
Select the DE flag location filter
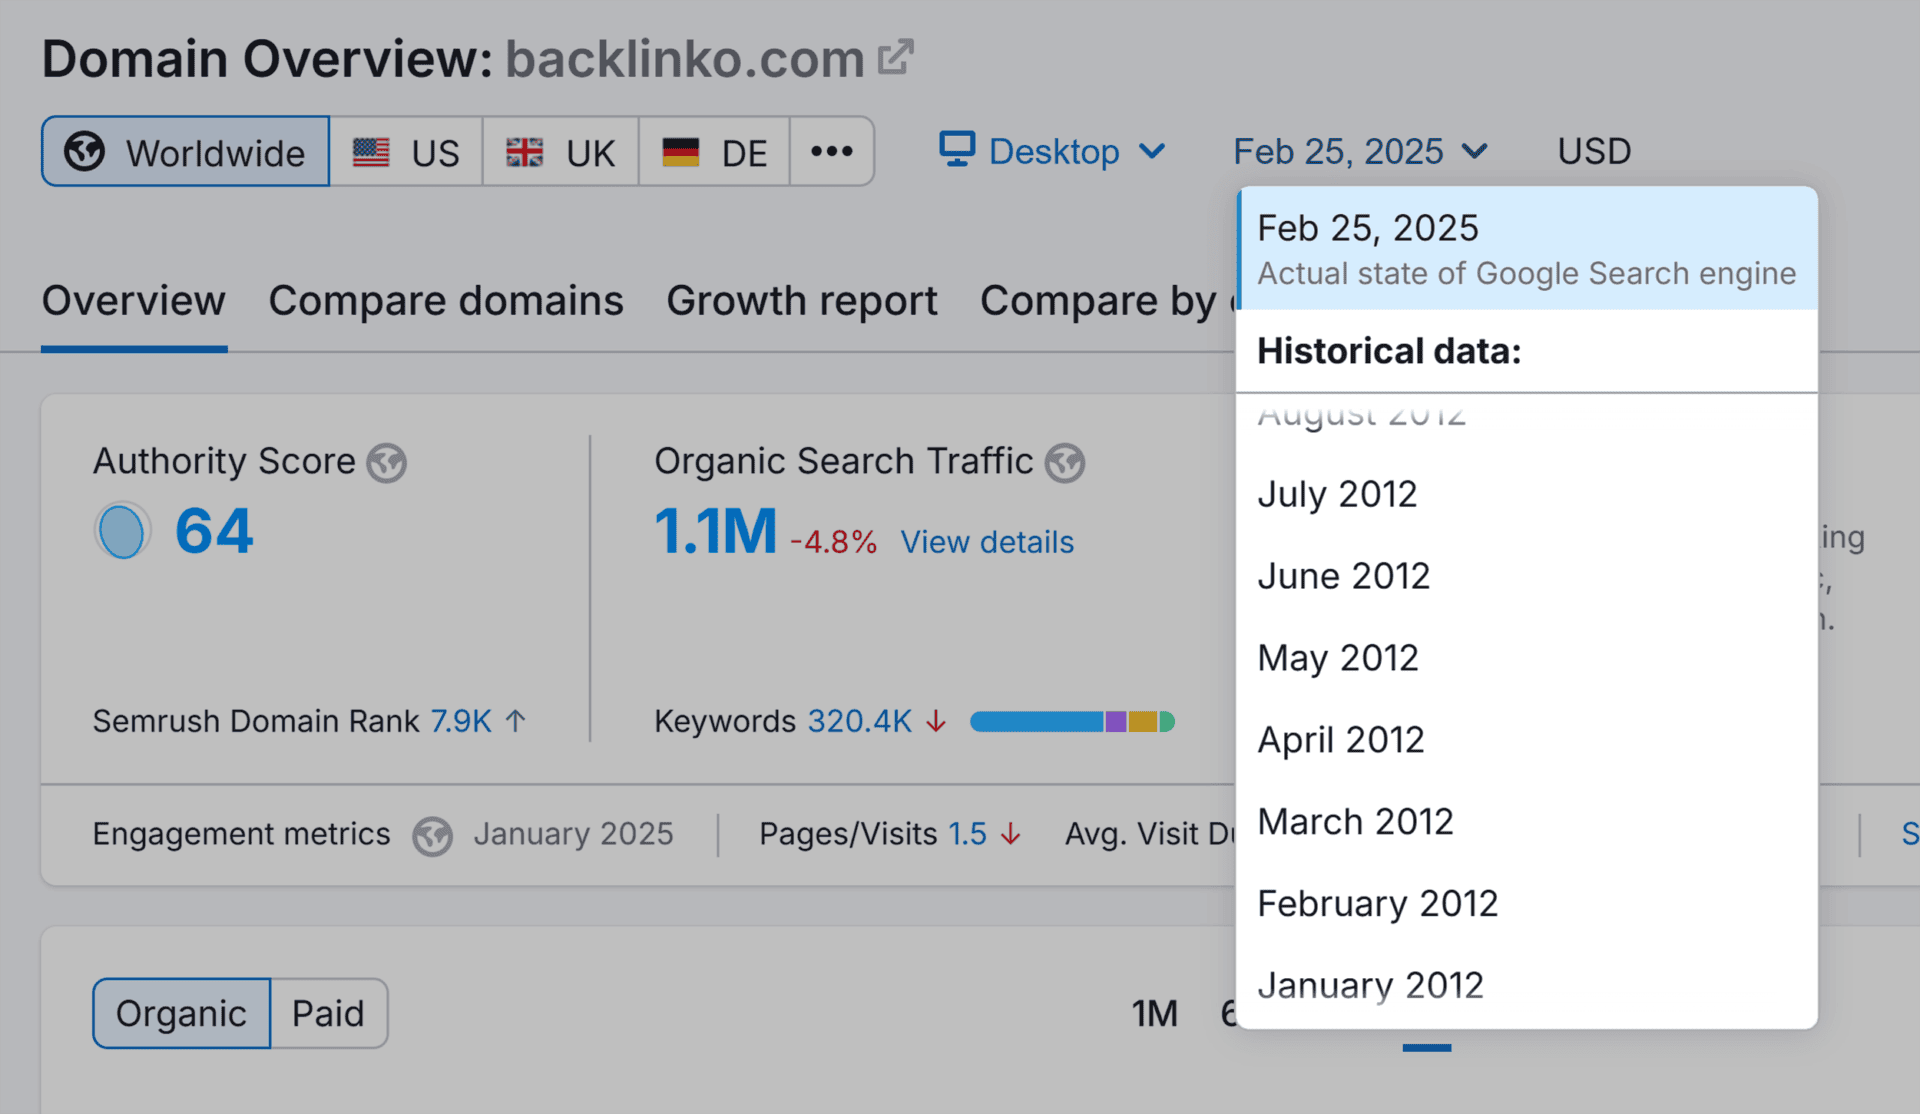(715, 151)
